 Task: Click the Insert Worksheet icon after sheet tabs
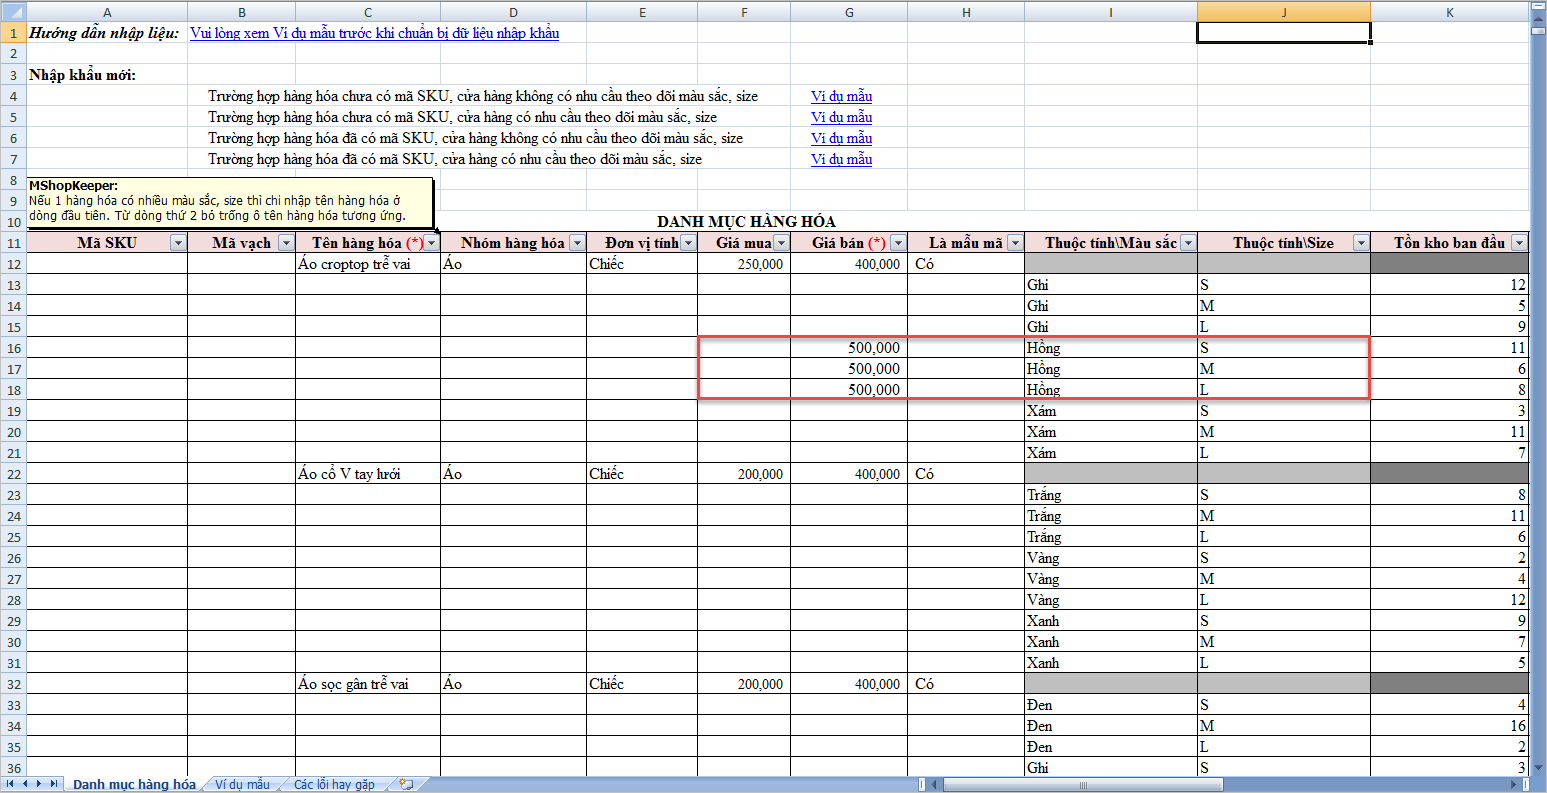pyautogui.click(x=406, y=785)
